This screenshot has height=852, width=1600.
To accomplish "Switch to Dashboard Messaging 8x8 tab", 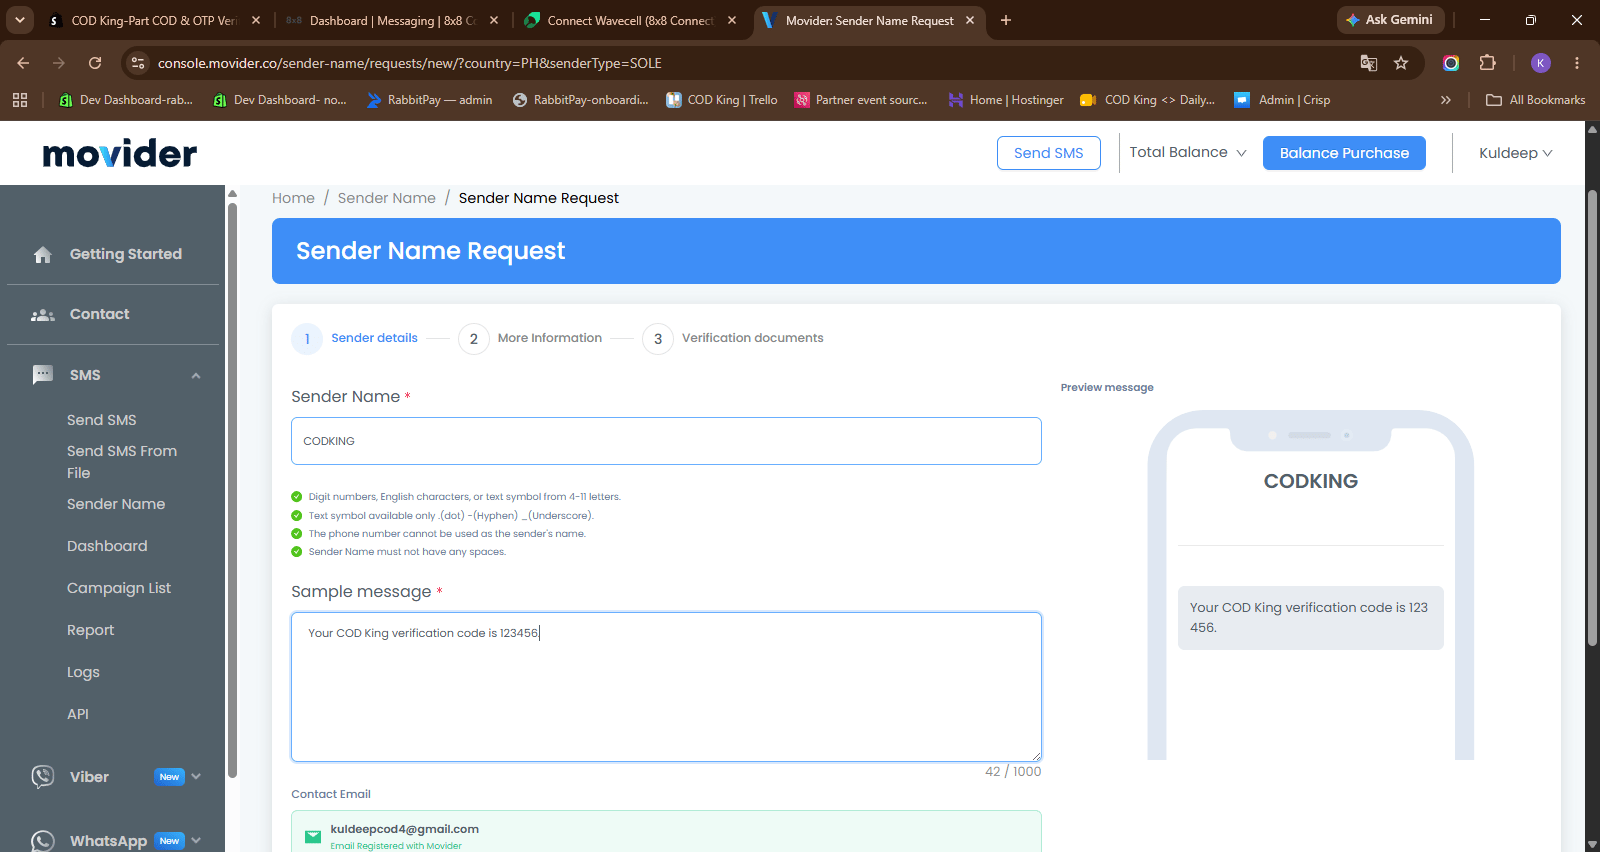I will (393, 20).
